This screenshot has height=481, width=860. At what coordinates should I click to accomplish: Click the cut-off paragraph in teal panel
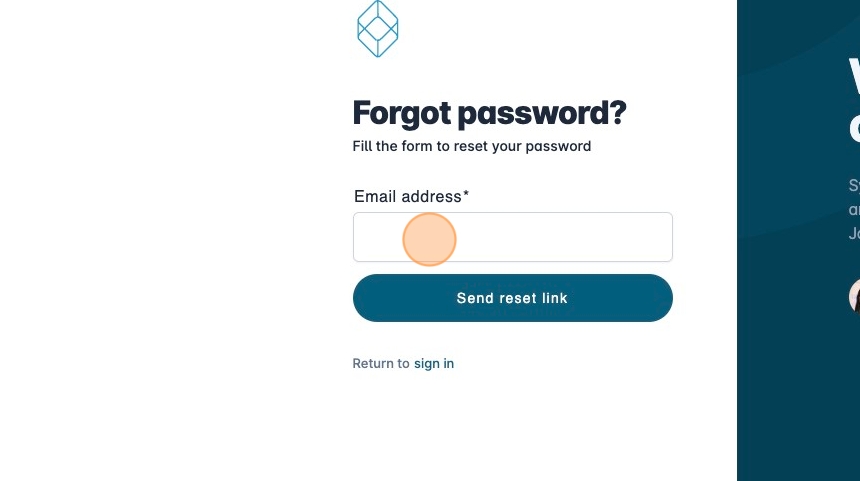tap(854, 210)
